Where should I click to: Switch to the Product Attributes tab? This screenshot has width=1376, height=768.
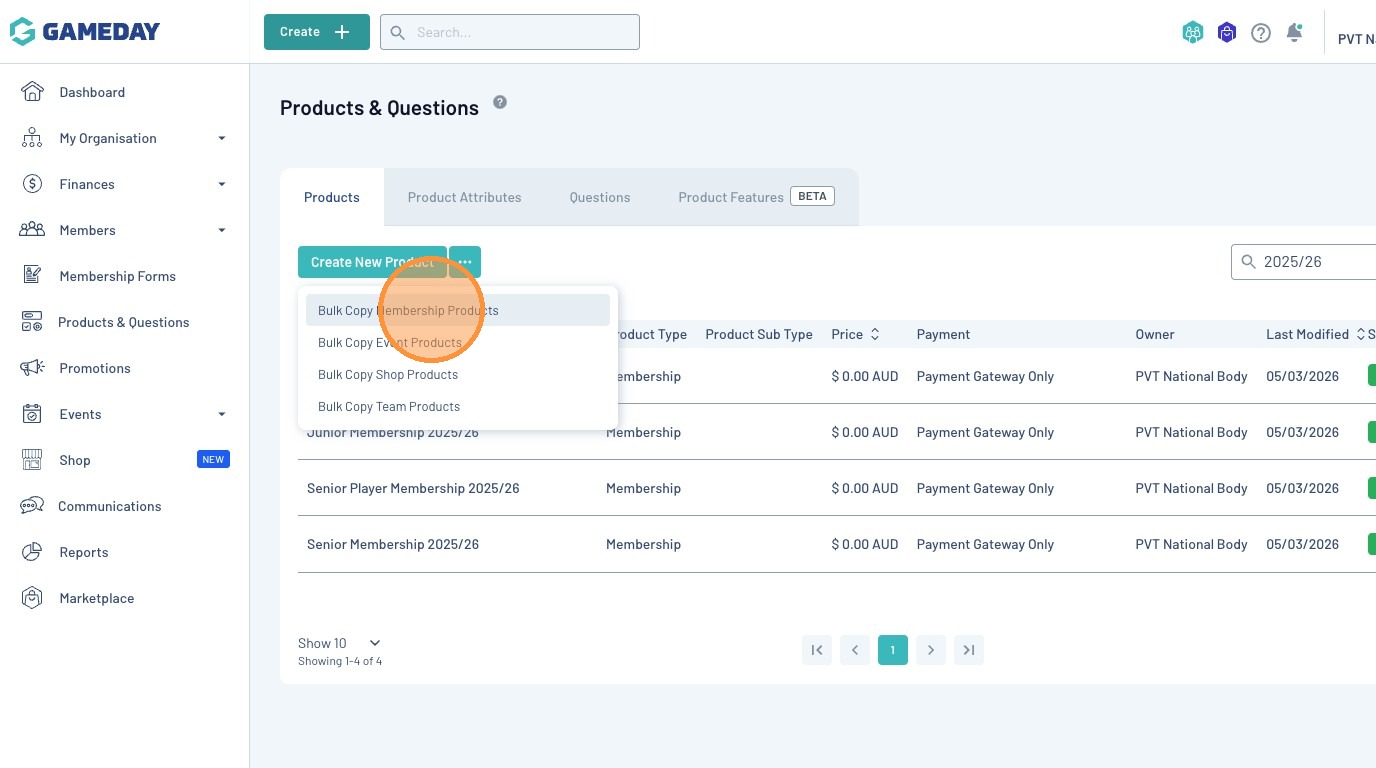465,197
